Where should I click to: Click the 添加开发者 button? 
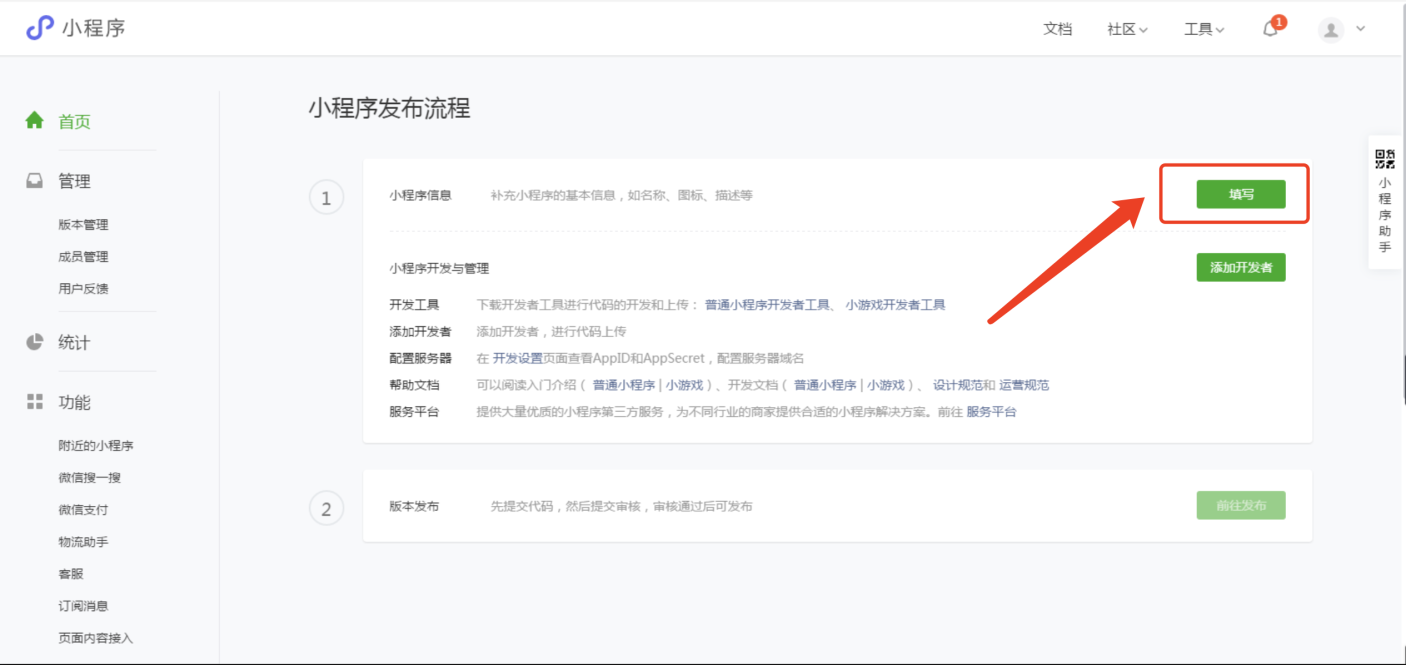[x=1240, y=267]
